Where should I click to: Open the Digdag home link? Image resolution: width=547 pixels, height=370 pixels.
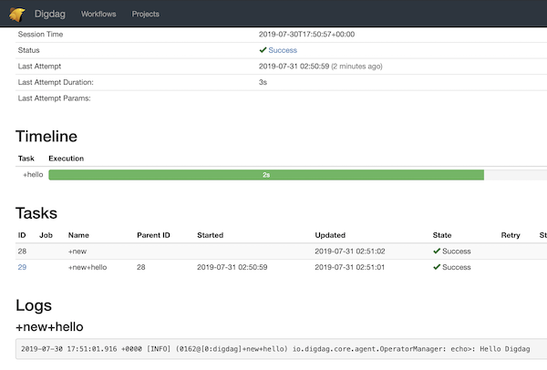pyautogui.click(x=50, y=14)
